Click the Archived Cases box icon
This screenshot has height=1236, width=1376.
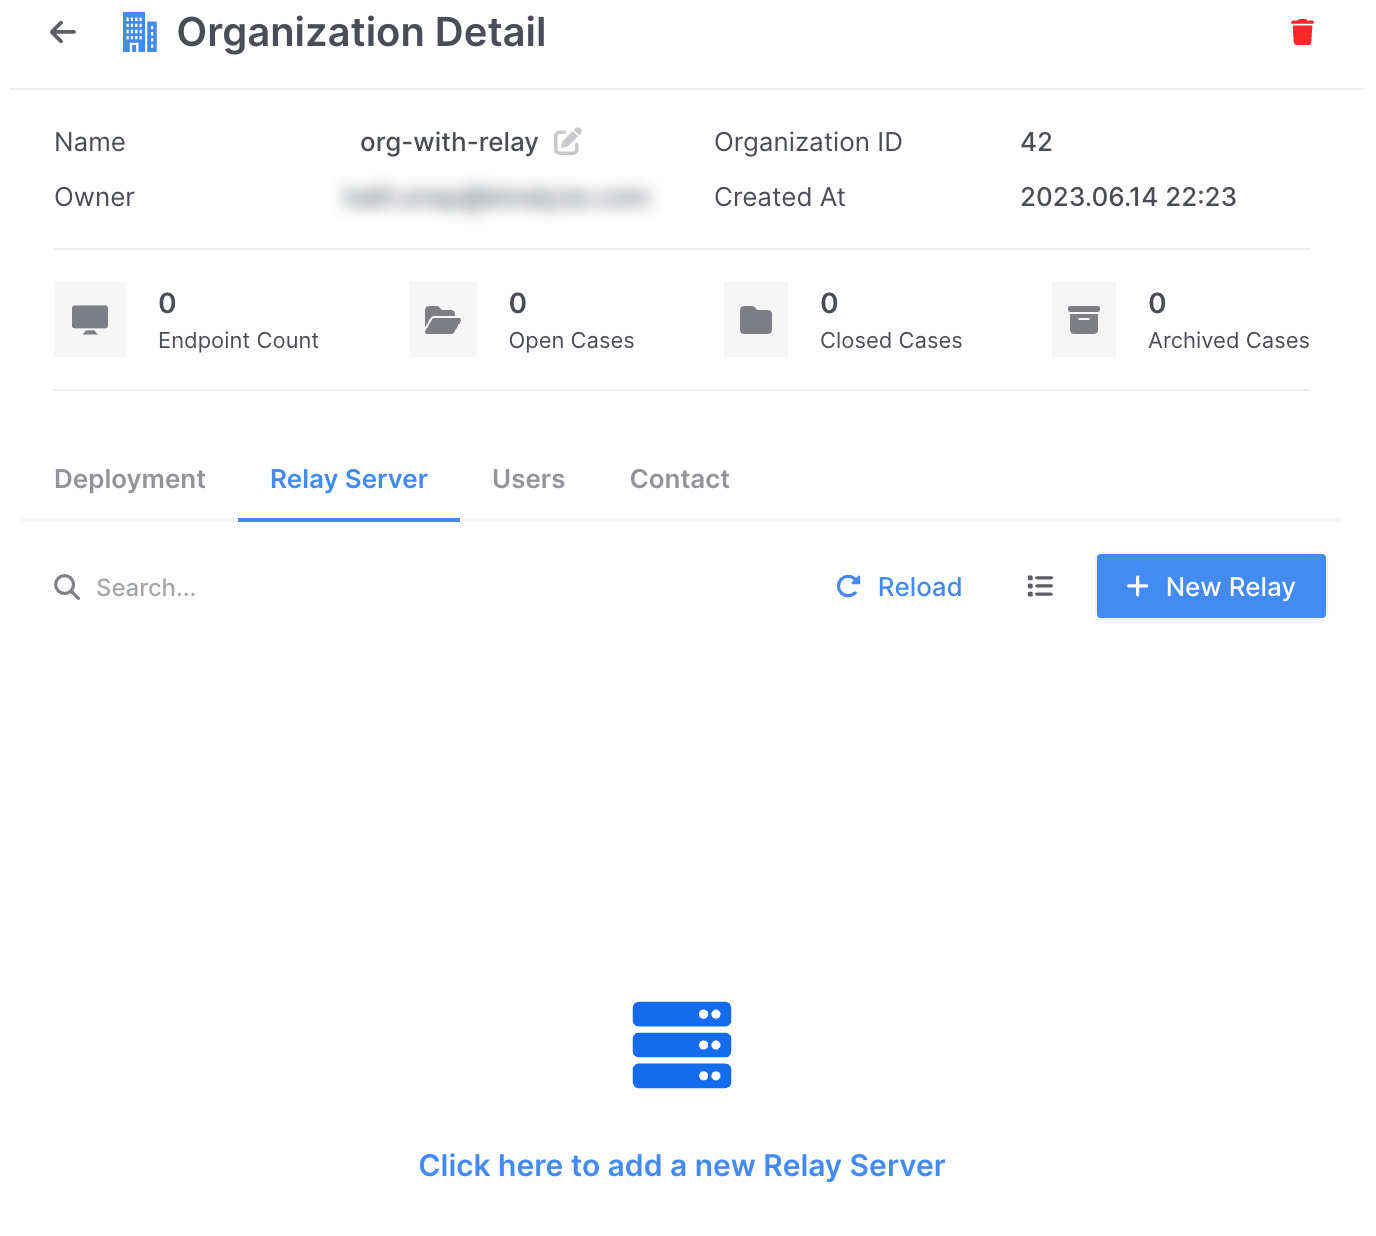(x=1083, y=320)
